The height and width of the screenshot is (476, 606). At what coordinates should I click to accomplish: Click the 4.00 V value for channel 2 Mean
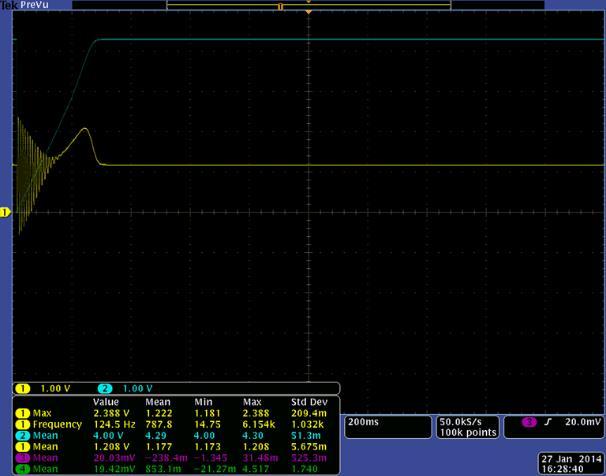click(x=108, y=436)
